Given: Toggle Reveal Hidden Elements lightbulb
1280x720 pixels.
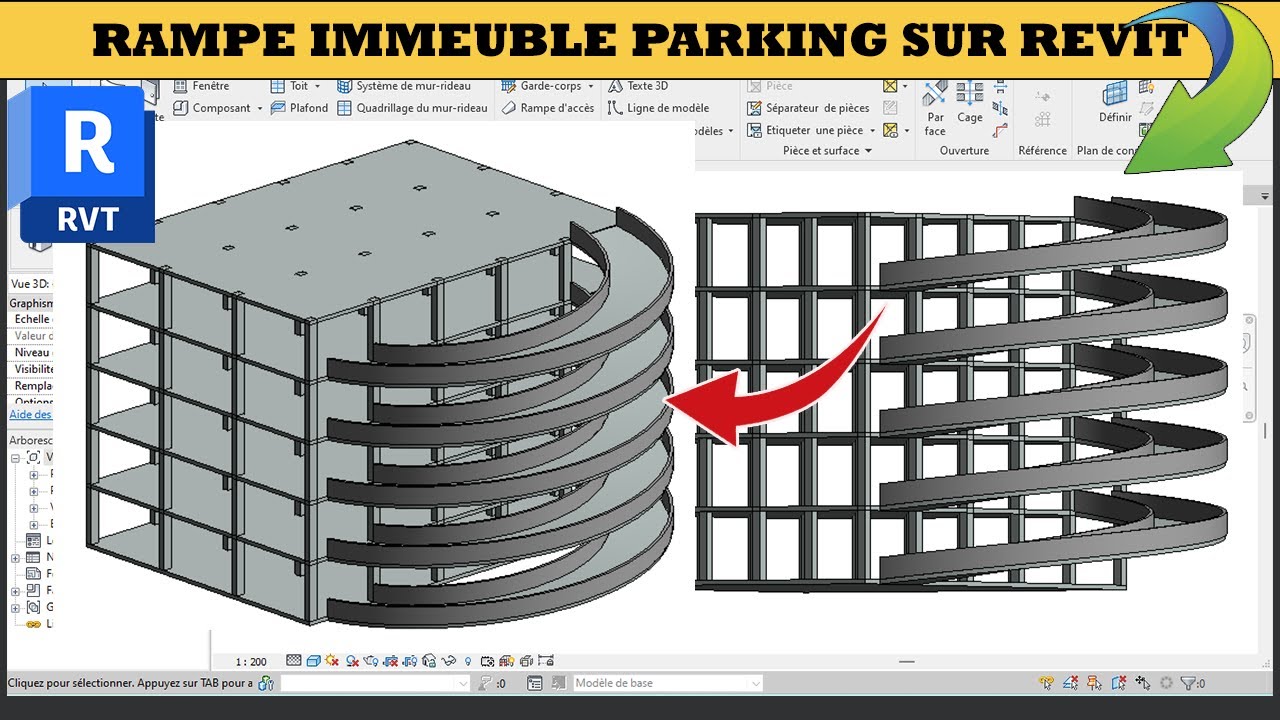Looking at the screenshot, I should pos(467,660).
